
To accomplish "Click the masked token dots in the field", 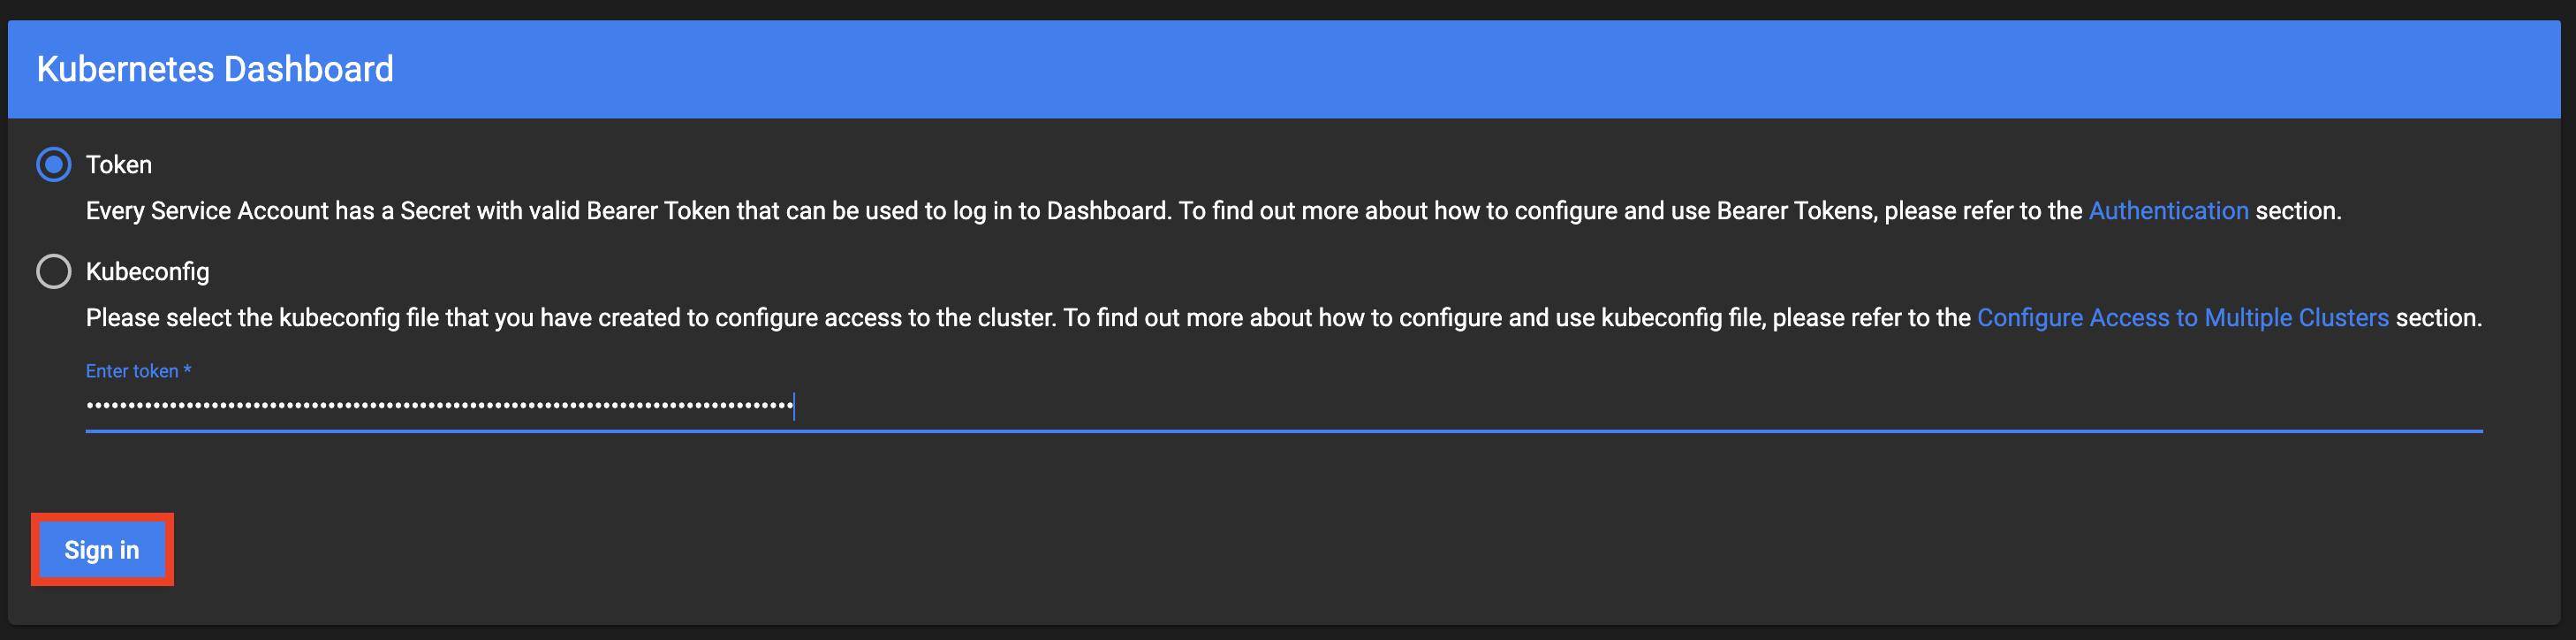I will pos(440,406).
